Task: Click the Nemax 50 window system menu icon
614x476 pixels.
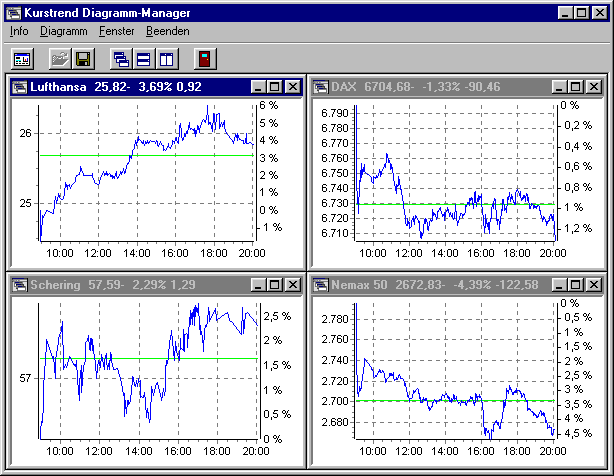Action: pos(320,285)
